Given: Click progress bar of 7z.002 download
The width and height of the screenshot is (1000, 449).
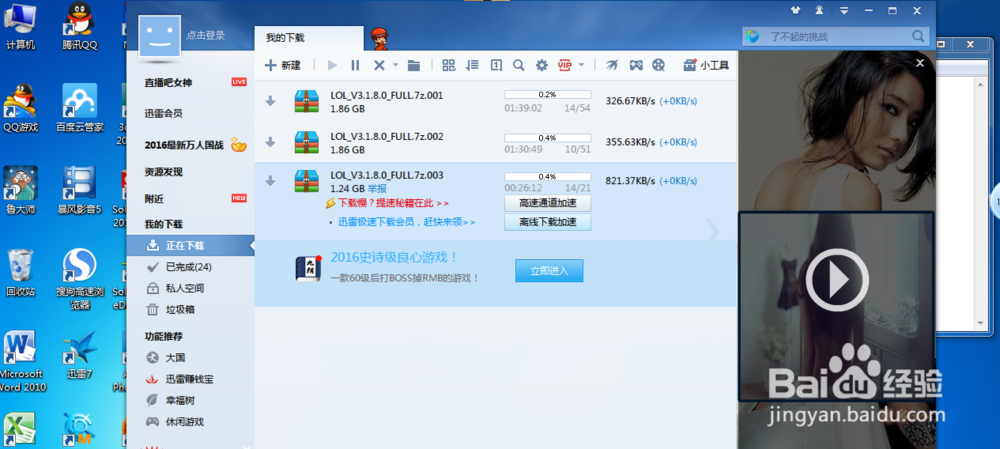Looking at the screenshot, I should [x=547, y=138].
